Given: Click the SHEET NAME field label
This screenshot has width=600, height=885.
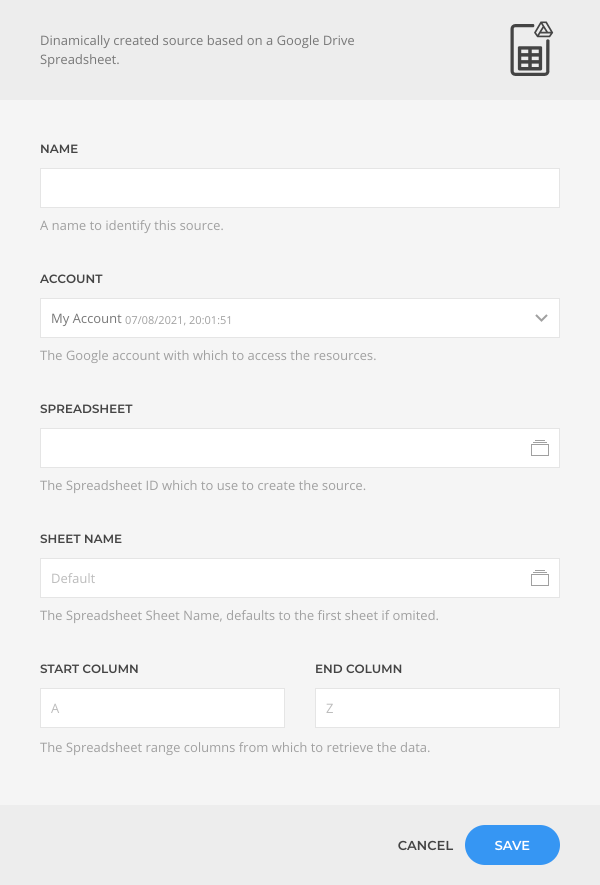Looking at the screenshot, I should click(x=81, y=538).
